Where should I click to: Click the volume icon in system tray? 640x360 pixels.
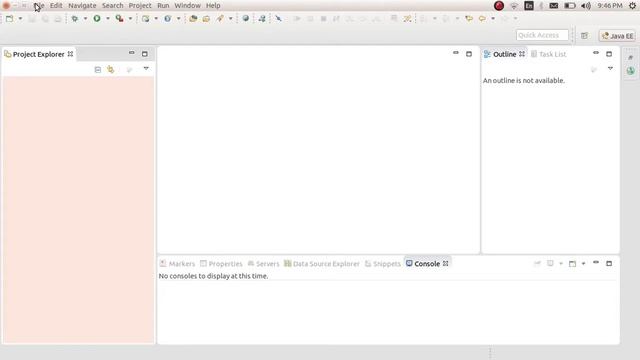(x=586, y=6)
